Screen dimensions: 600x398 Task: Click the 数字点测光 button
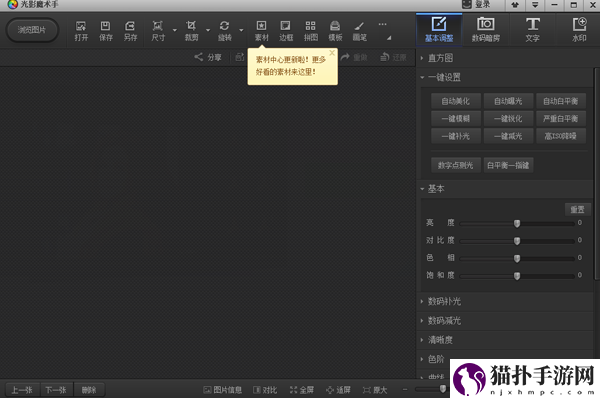pyautogui.click(x=456, y=165)
